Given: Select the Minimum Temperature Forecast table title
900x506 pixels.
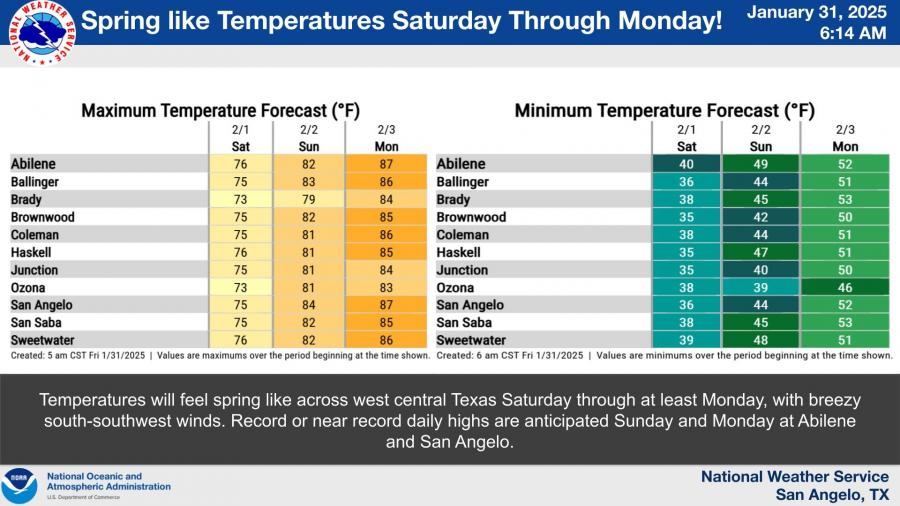Looking at the screenshot, I should click(x=664, y=110).
